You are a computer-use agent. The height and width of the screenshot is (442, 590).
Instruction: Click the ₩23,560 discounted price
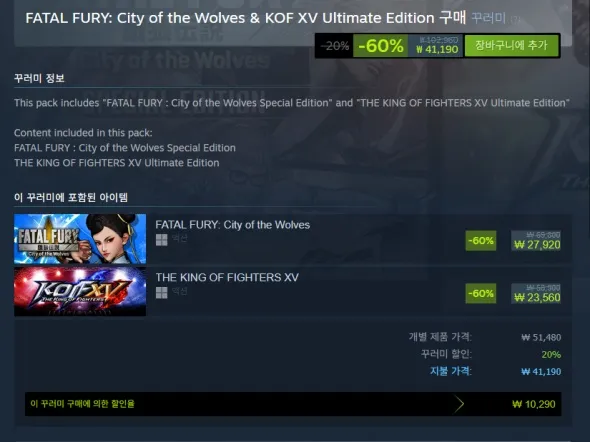537,298
